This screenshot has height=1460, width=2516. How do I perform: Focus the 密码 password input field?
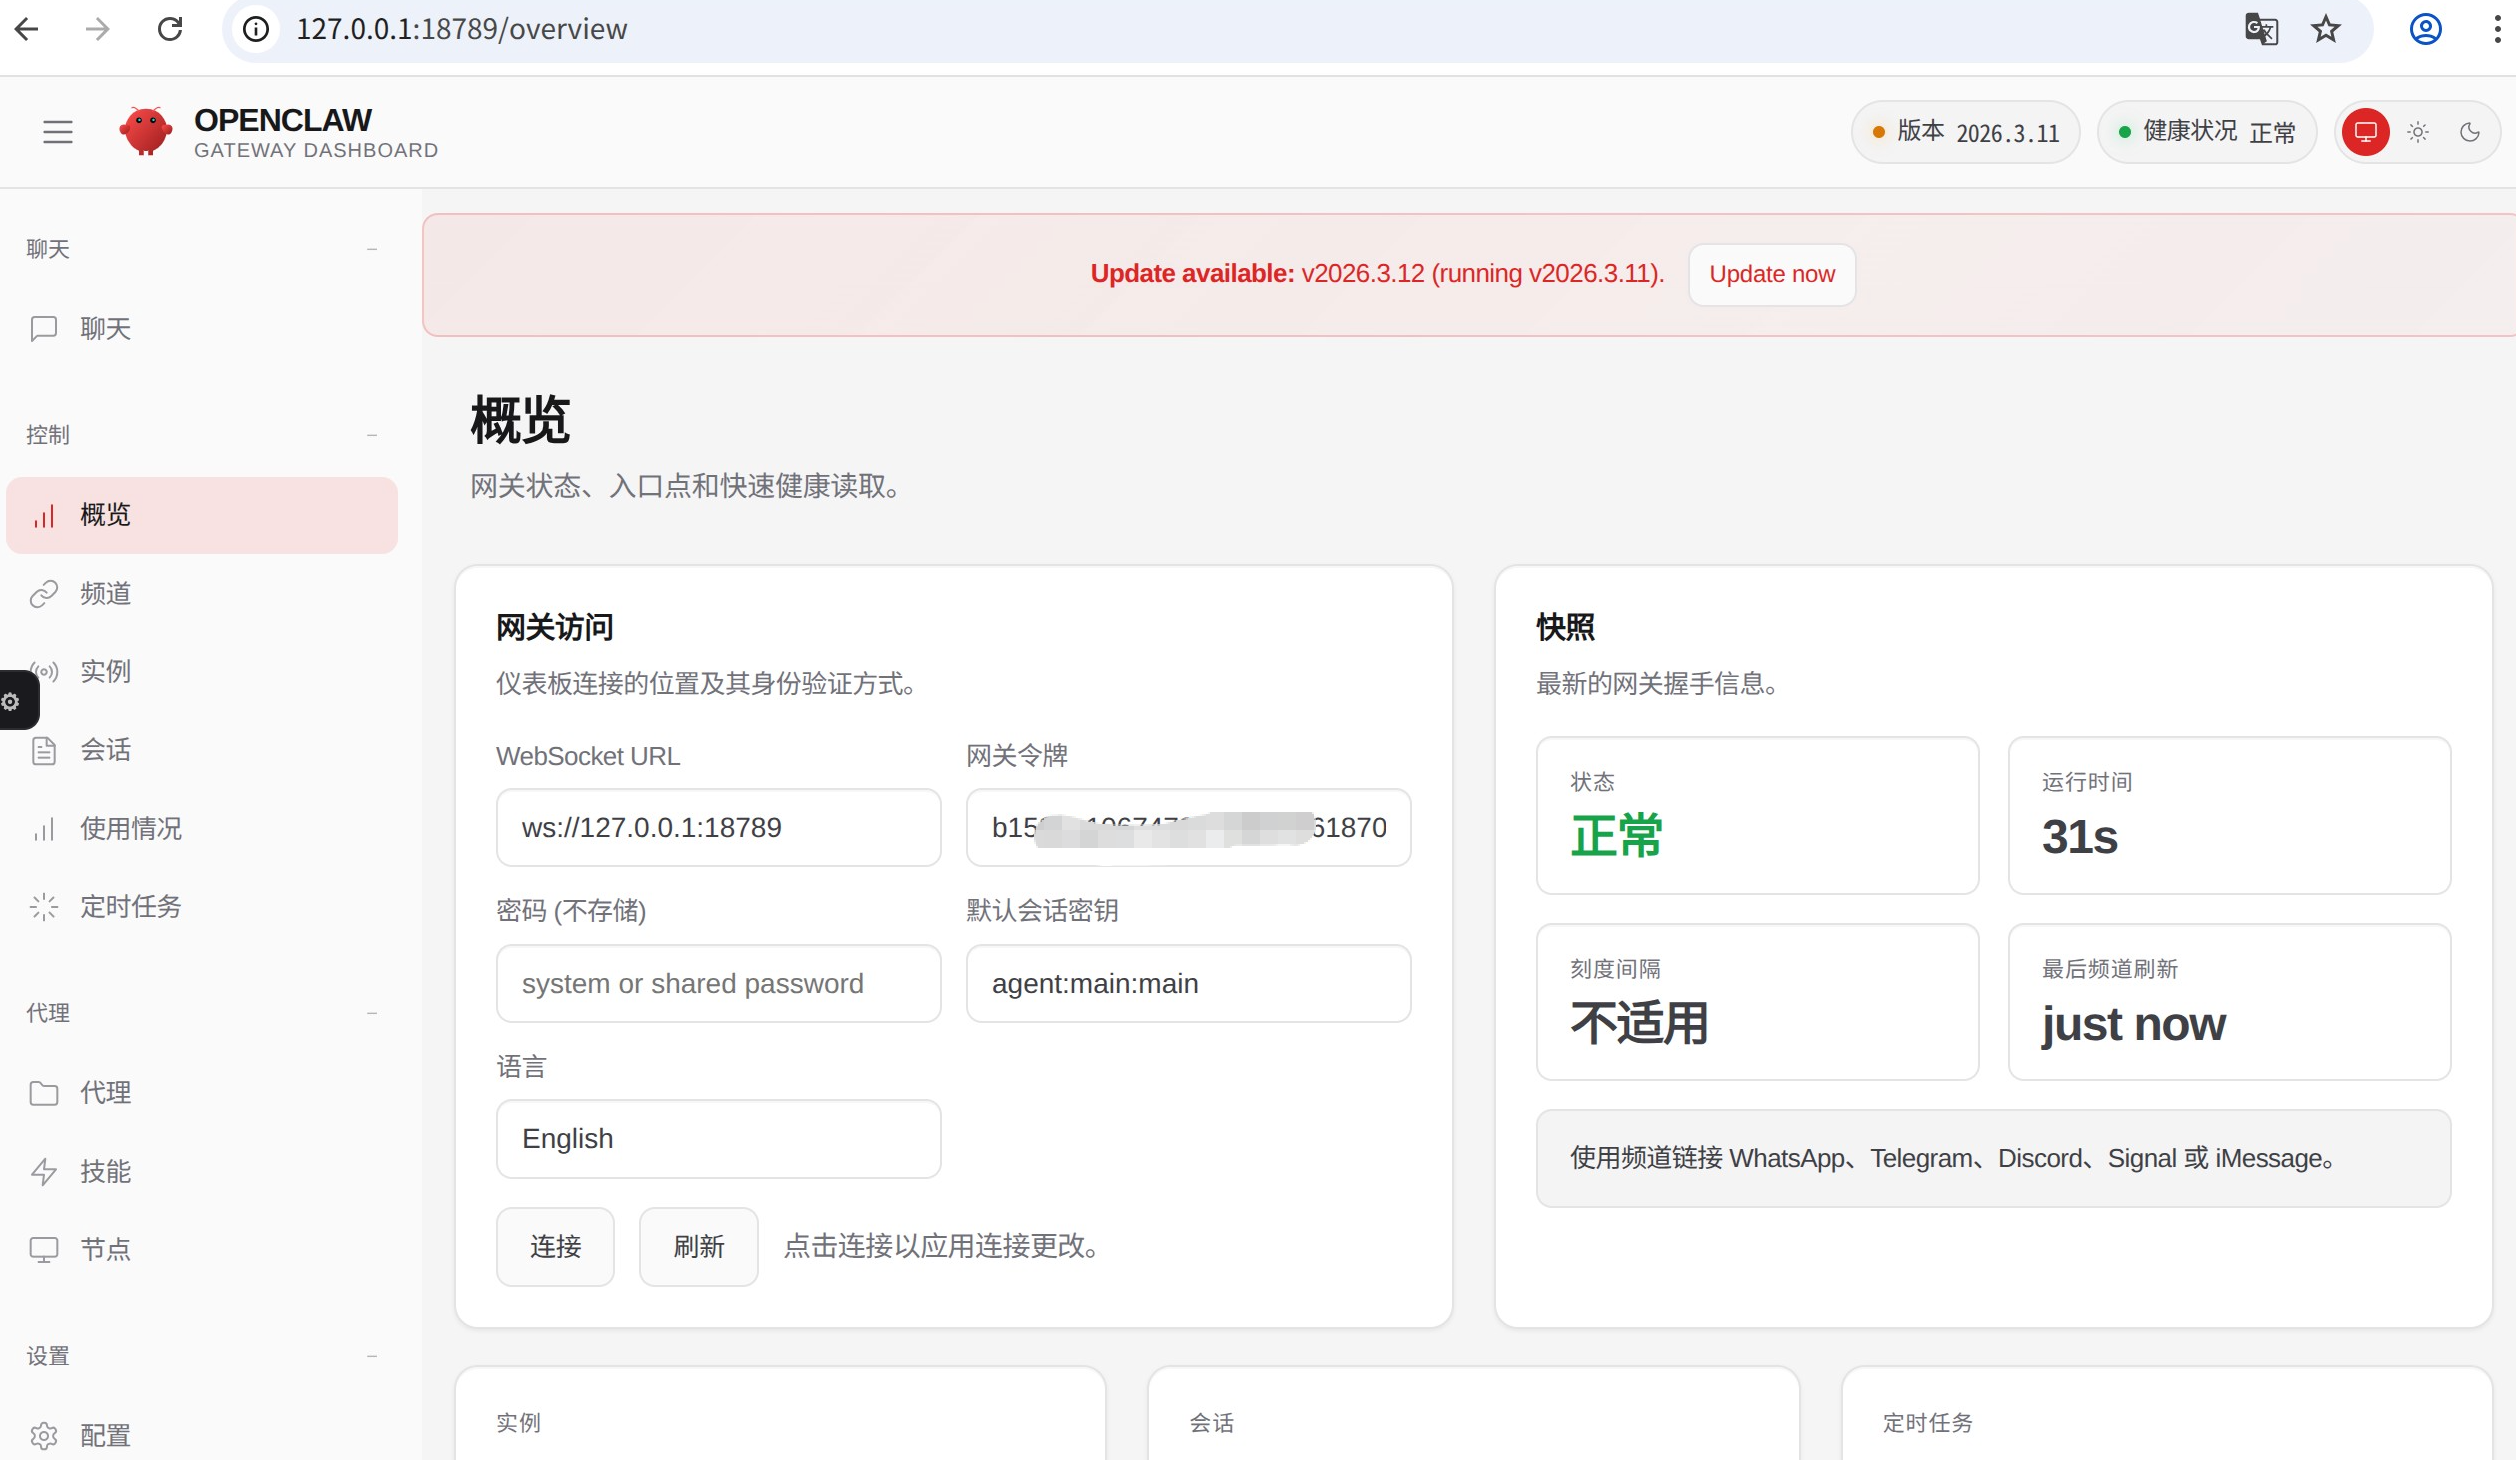718,984
